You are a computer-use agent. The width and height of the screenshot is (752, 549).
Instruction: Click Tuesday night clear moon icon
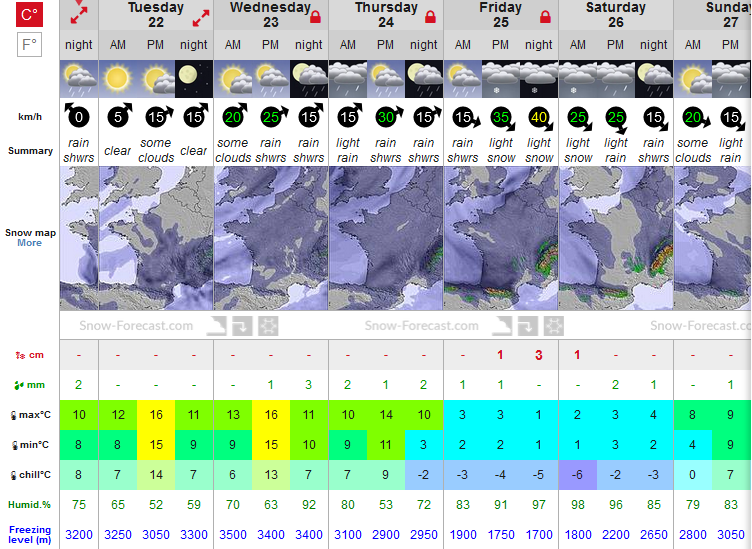pyautogui.click(x=194, y=79)
